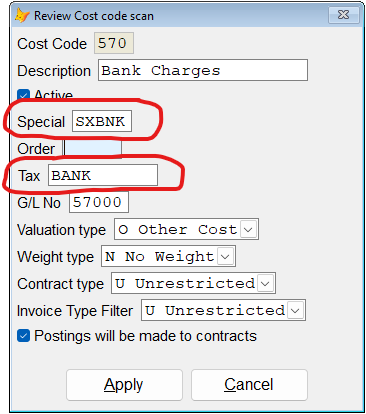The image size is (366, 414).
Task: Click the Weight type label text
Action: pyautogui.click(x=55, y=257)
